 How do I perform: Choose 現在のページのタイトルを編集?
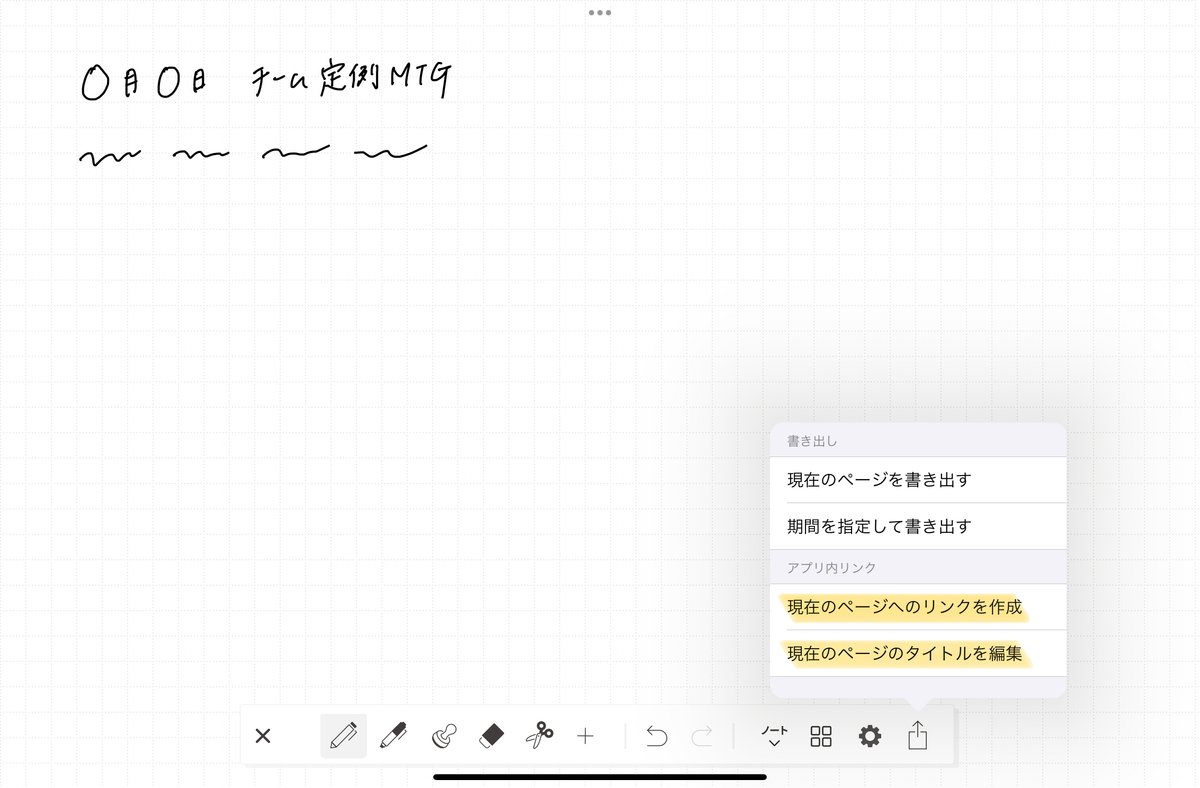[918, 654]
